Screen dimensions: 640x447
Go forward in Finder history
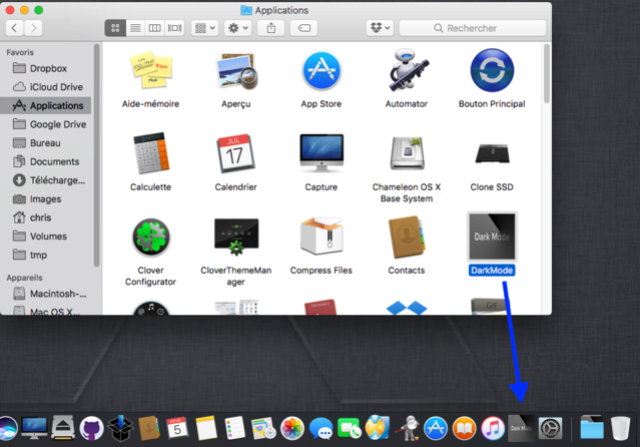click(33, 28)
